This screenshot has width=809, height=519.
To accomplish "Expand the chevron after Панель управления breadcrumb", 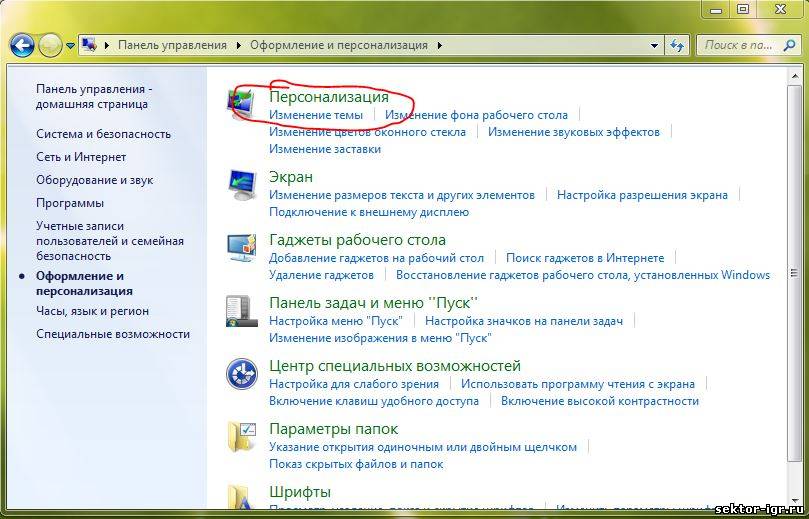I will pos(238,45).
